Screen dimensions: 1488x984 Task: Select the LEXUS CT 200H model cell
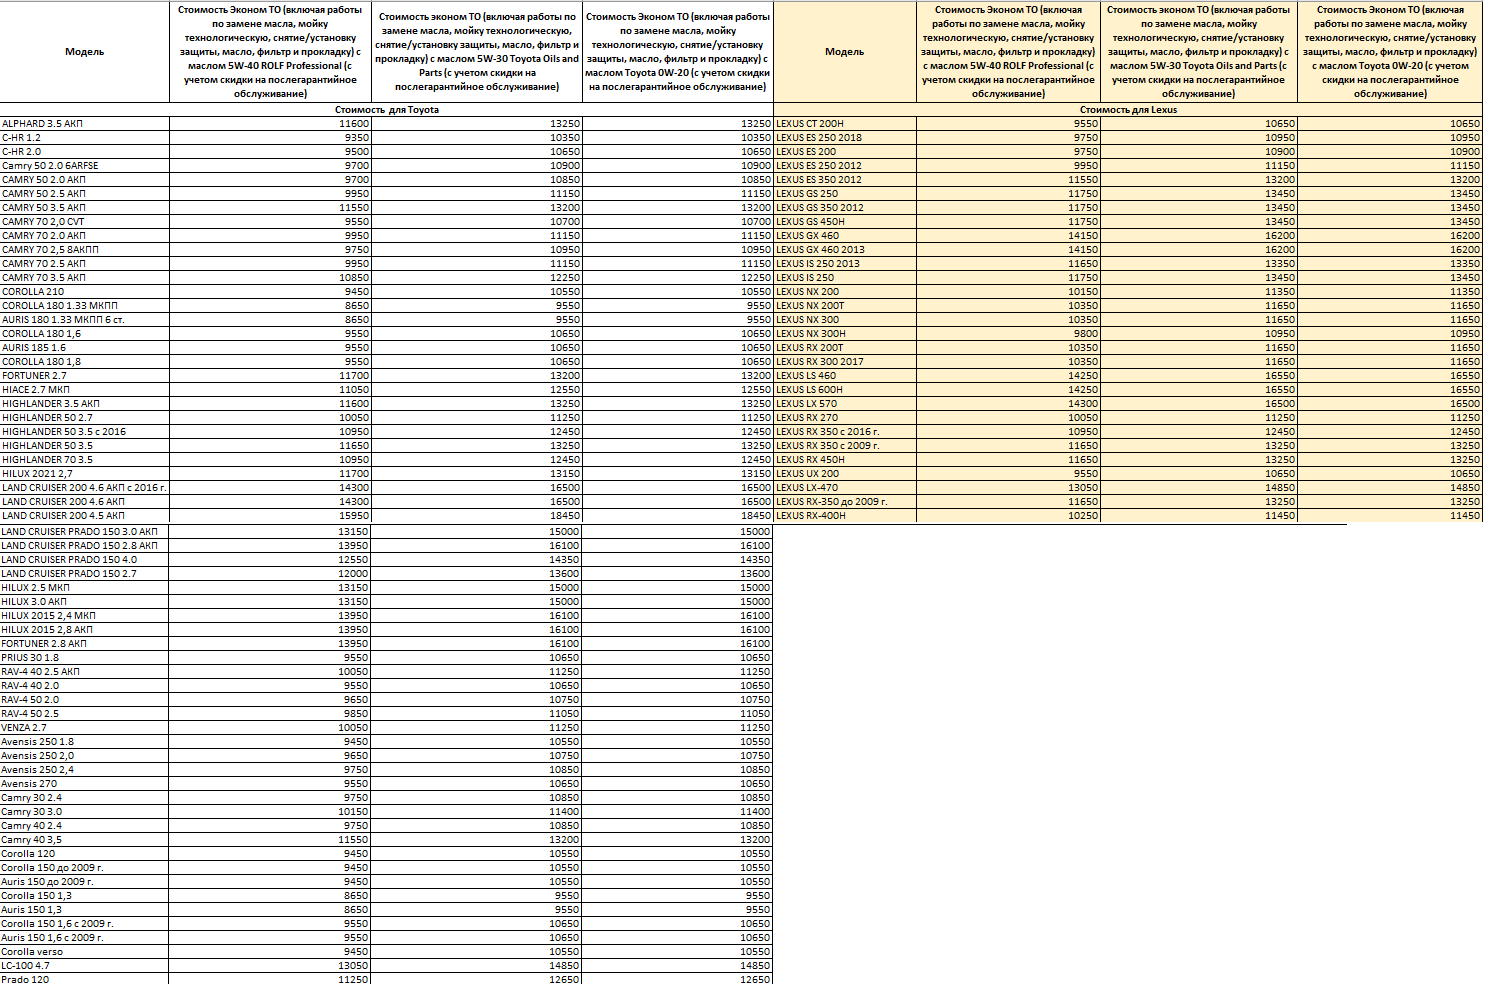pos(845,124)
